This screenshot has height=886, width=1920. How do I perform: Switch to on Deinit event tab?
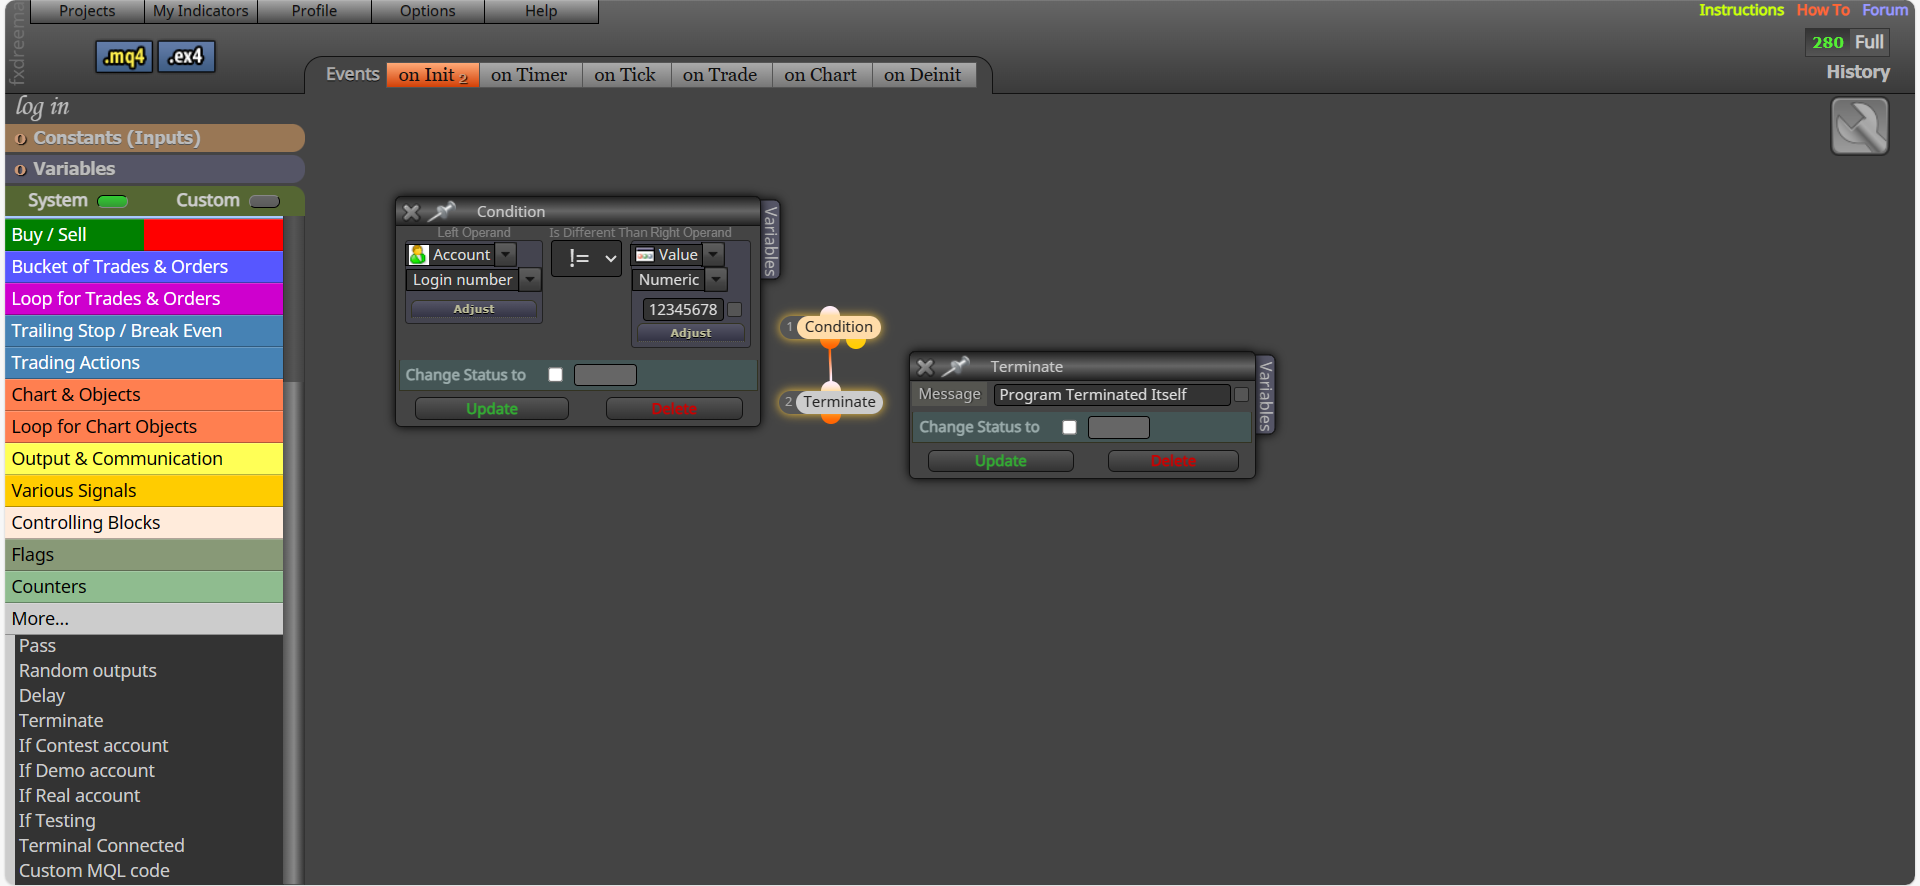(922, 75)
